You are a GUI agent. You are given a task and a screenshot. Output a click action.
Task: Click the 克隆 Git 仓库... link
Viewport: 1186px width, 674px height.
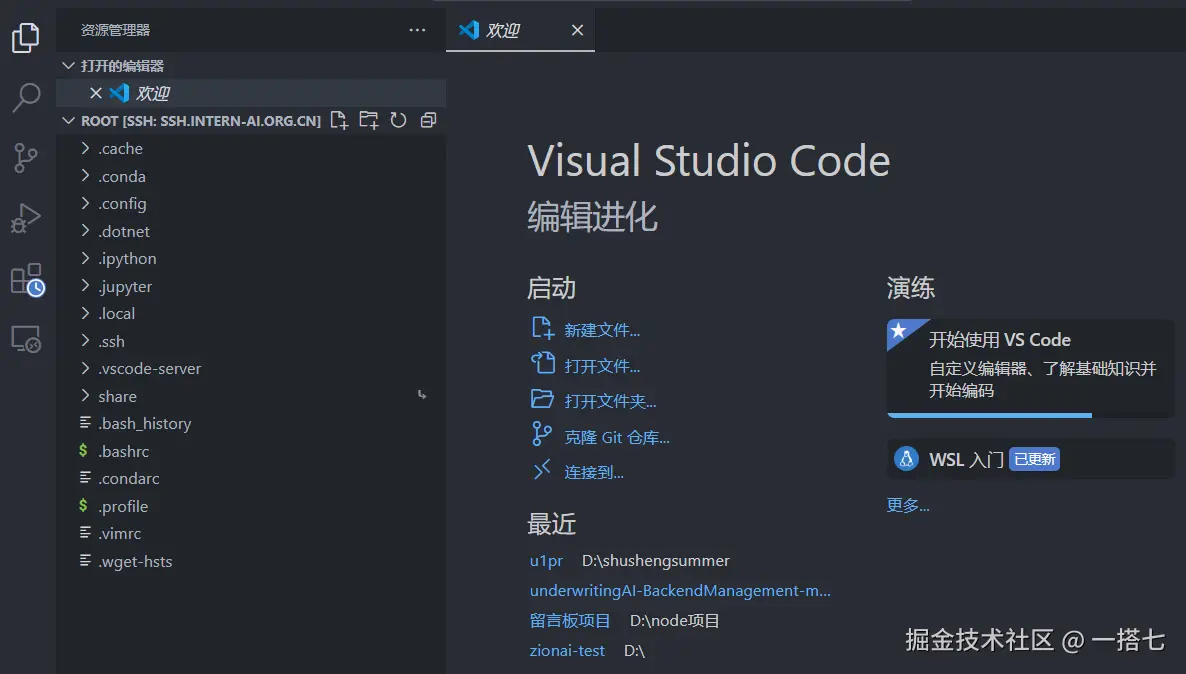tap(616, 437)
